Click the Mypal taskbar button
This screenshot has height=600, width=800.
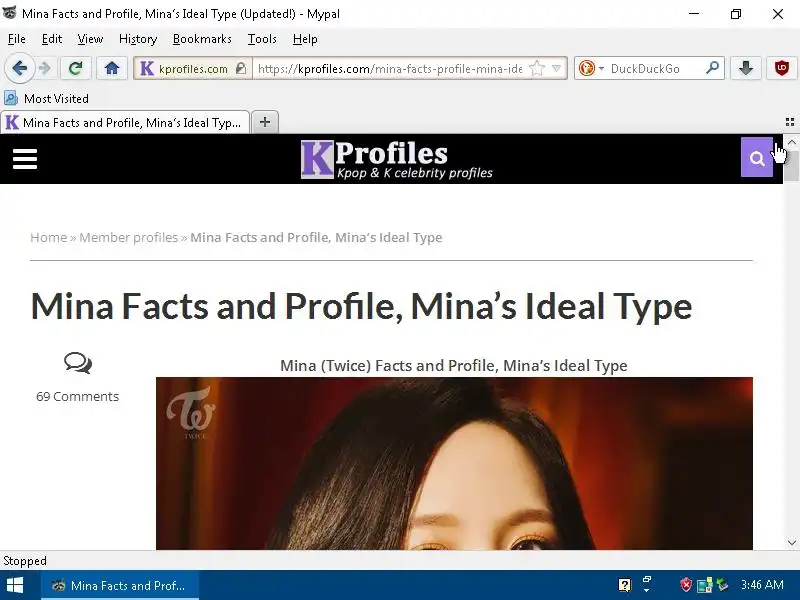click(x=120, y=585)
